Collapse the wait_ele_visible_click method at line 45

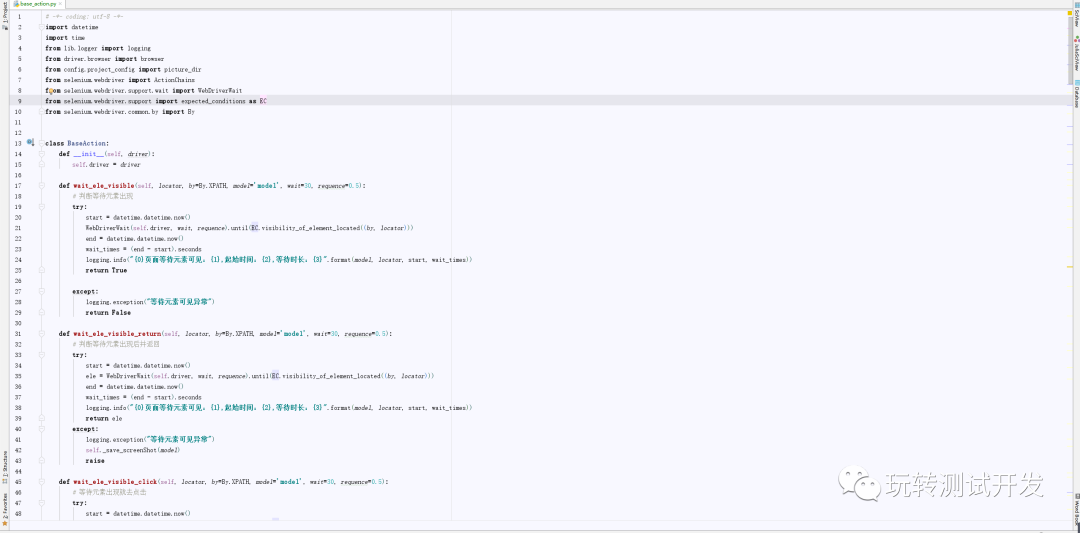[x=41, y=482]
